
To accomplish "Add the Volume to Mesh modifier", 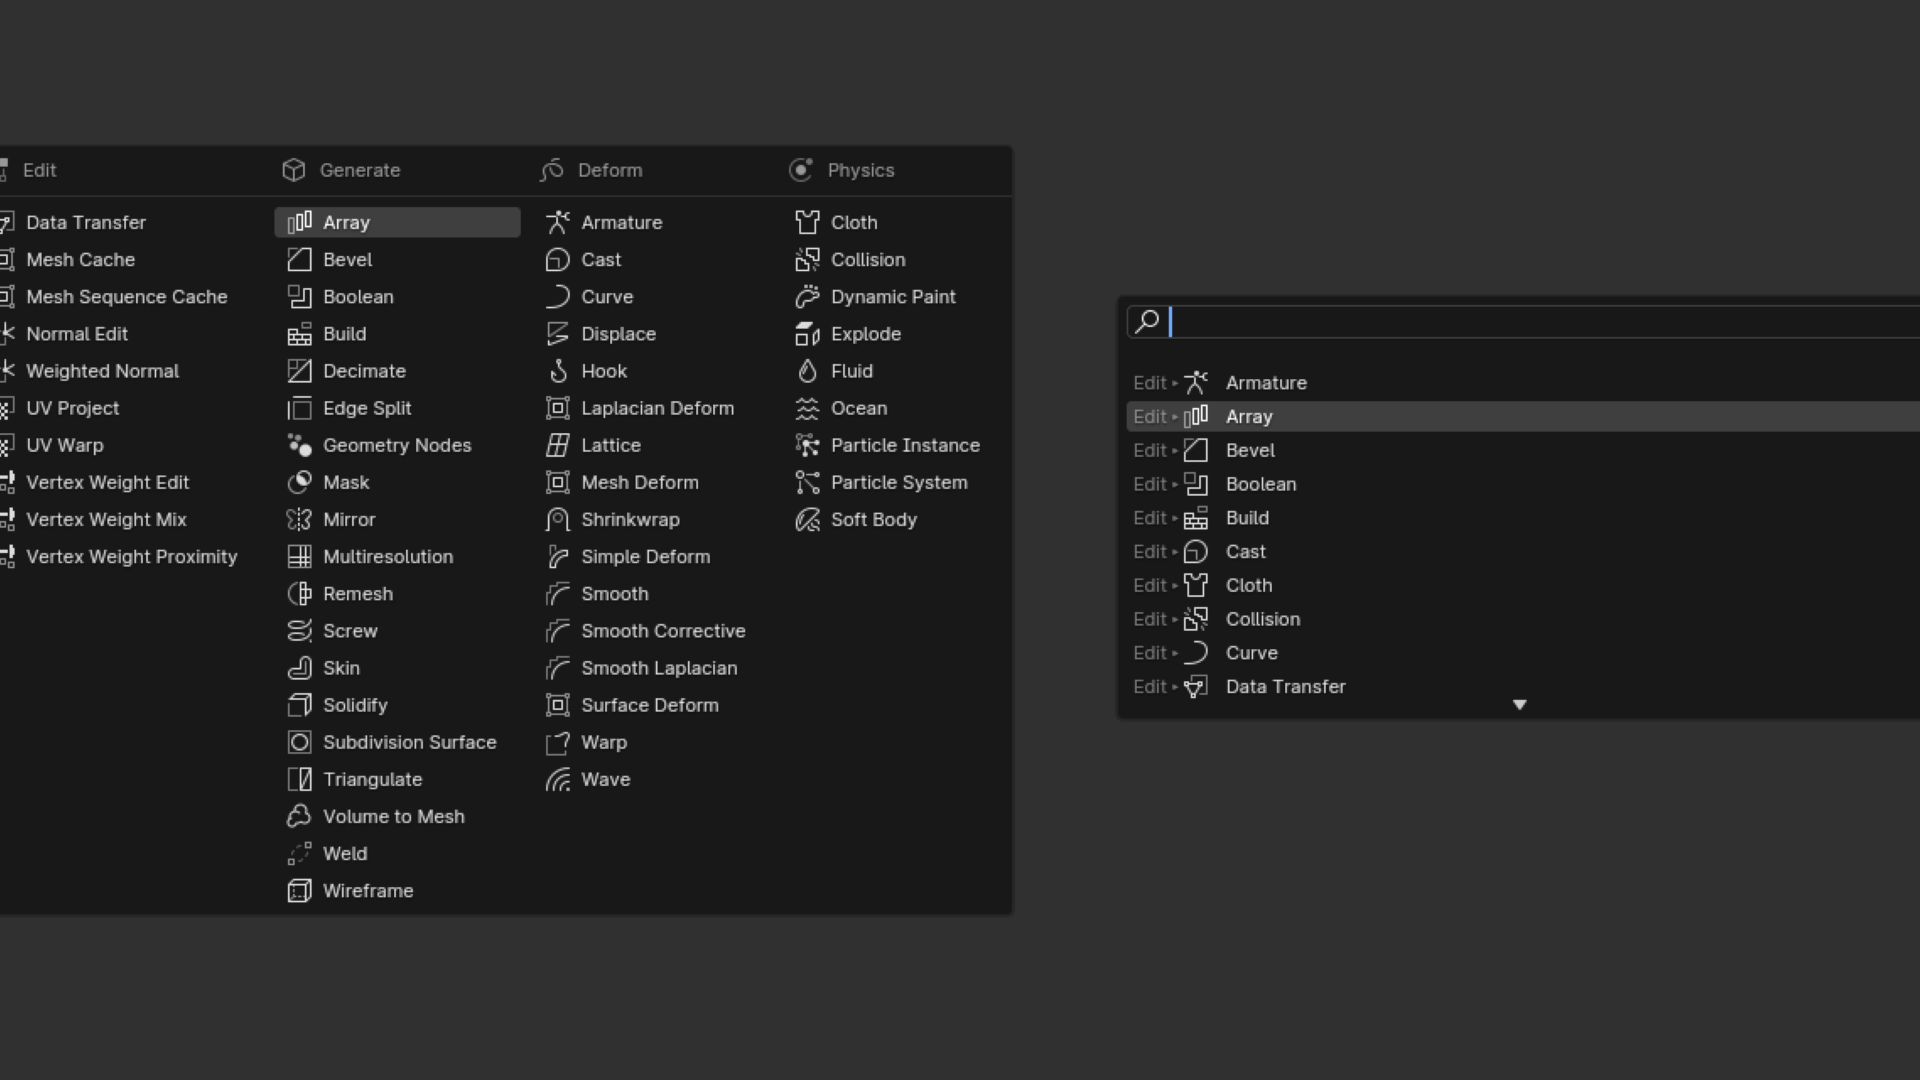I will 397,816.
